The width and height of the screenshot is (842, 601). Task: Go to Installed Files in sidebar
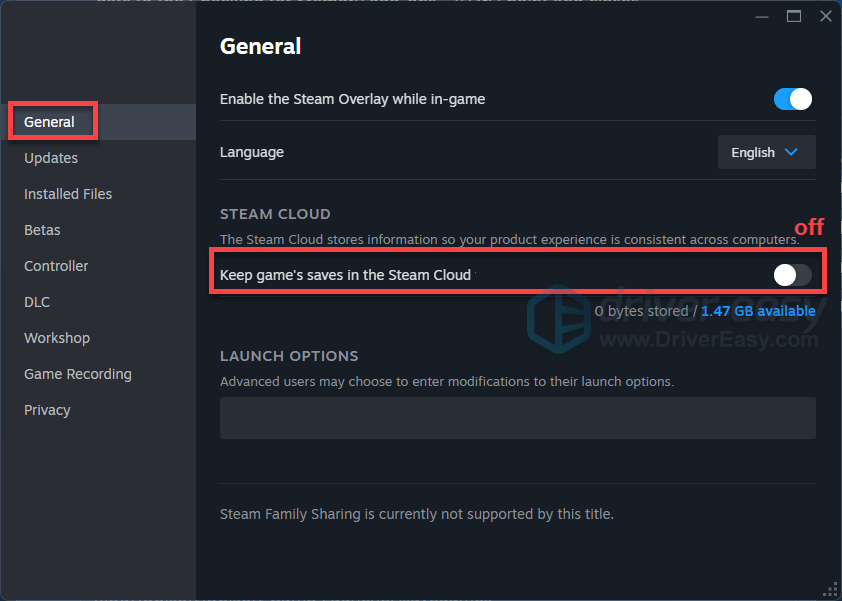pos(68,194)
